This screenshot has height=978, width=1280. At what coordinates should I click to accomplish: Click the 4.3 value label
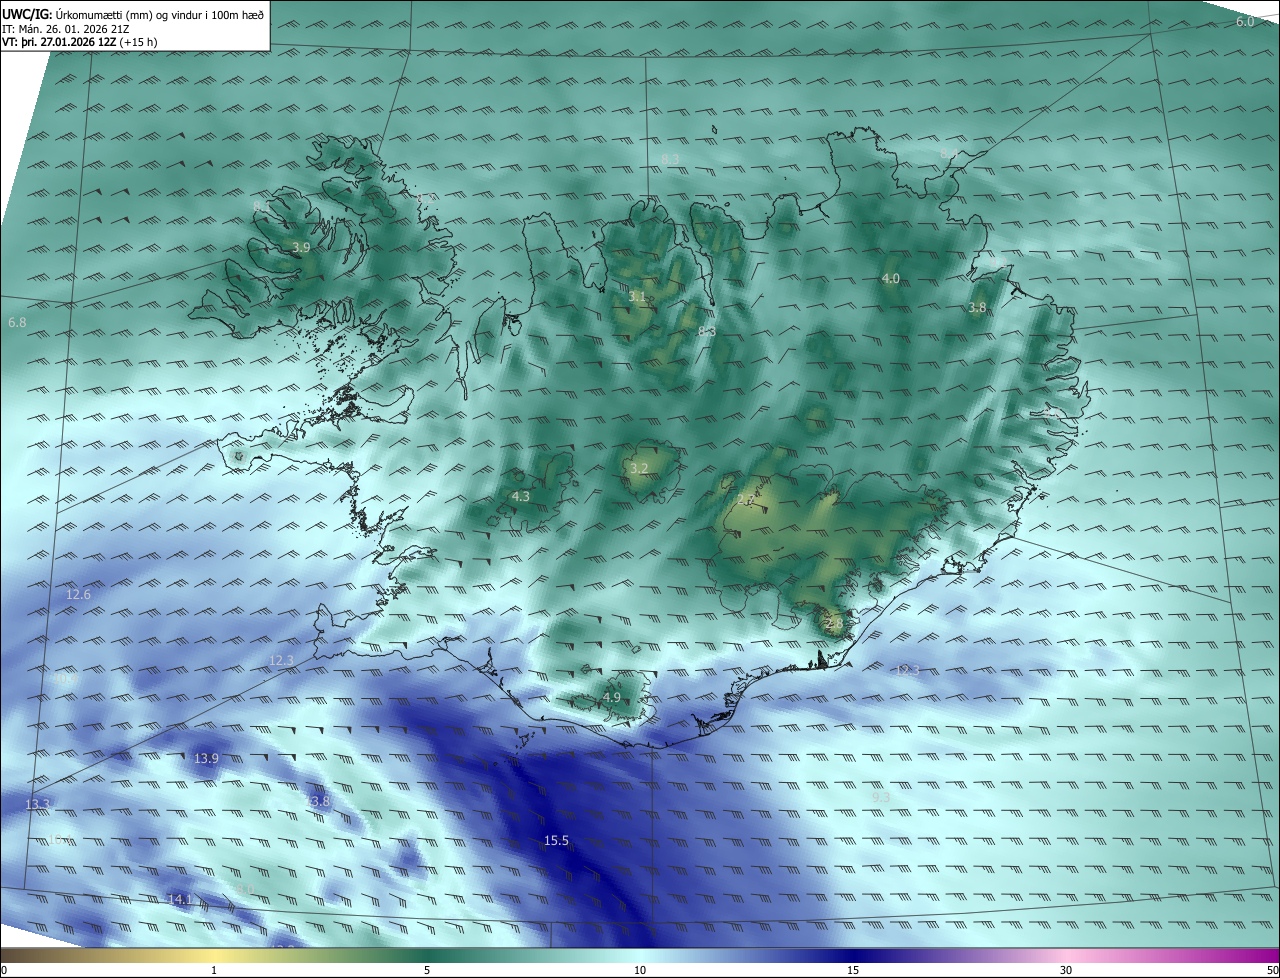521,496
